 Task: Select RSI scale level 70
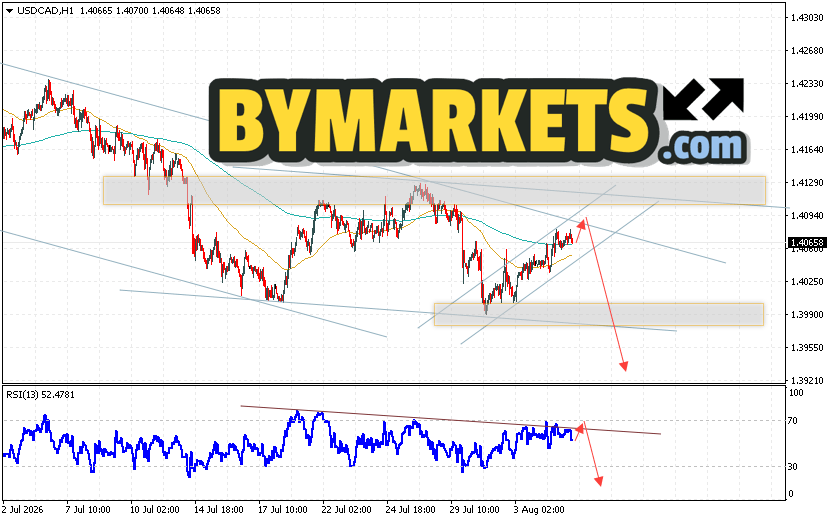[793, 421]
